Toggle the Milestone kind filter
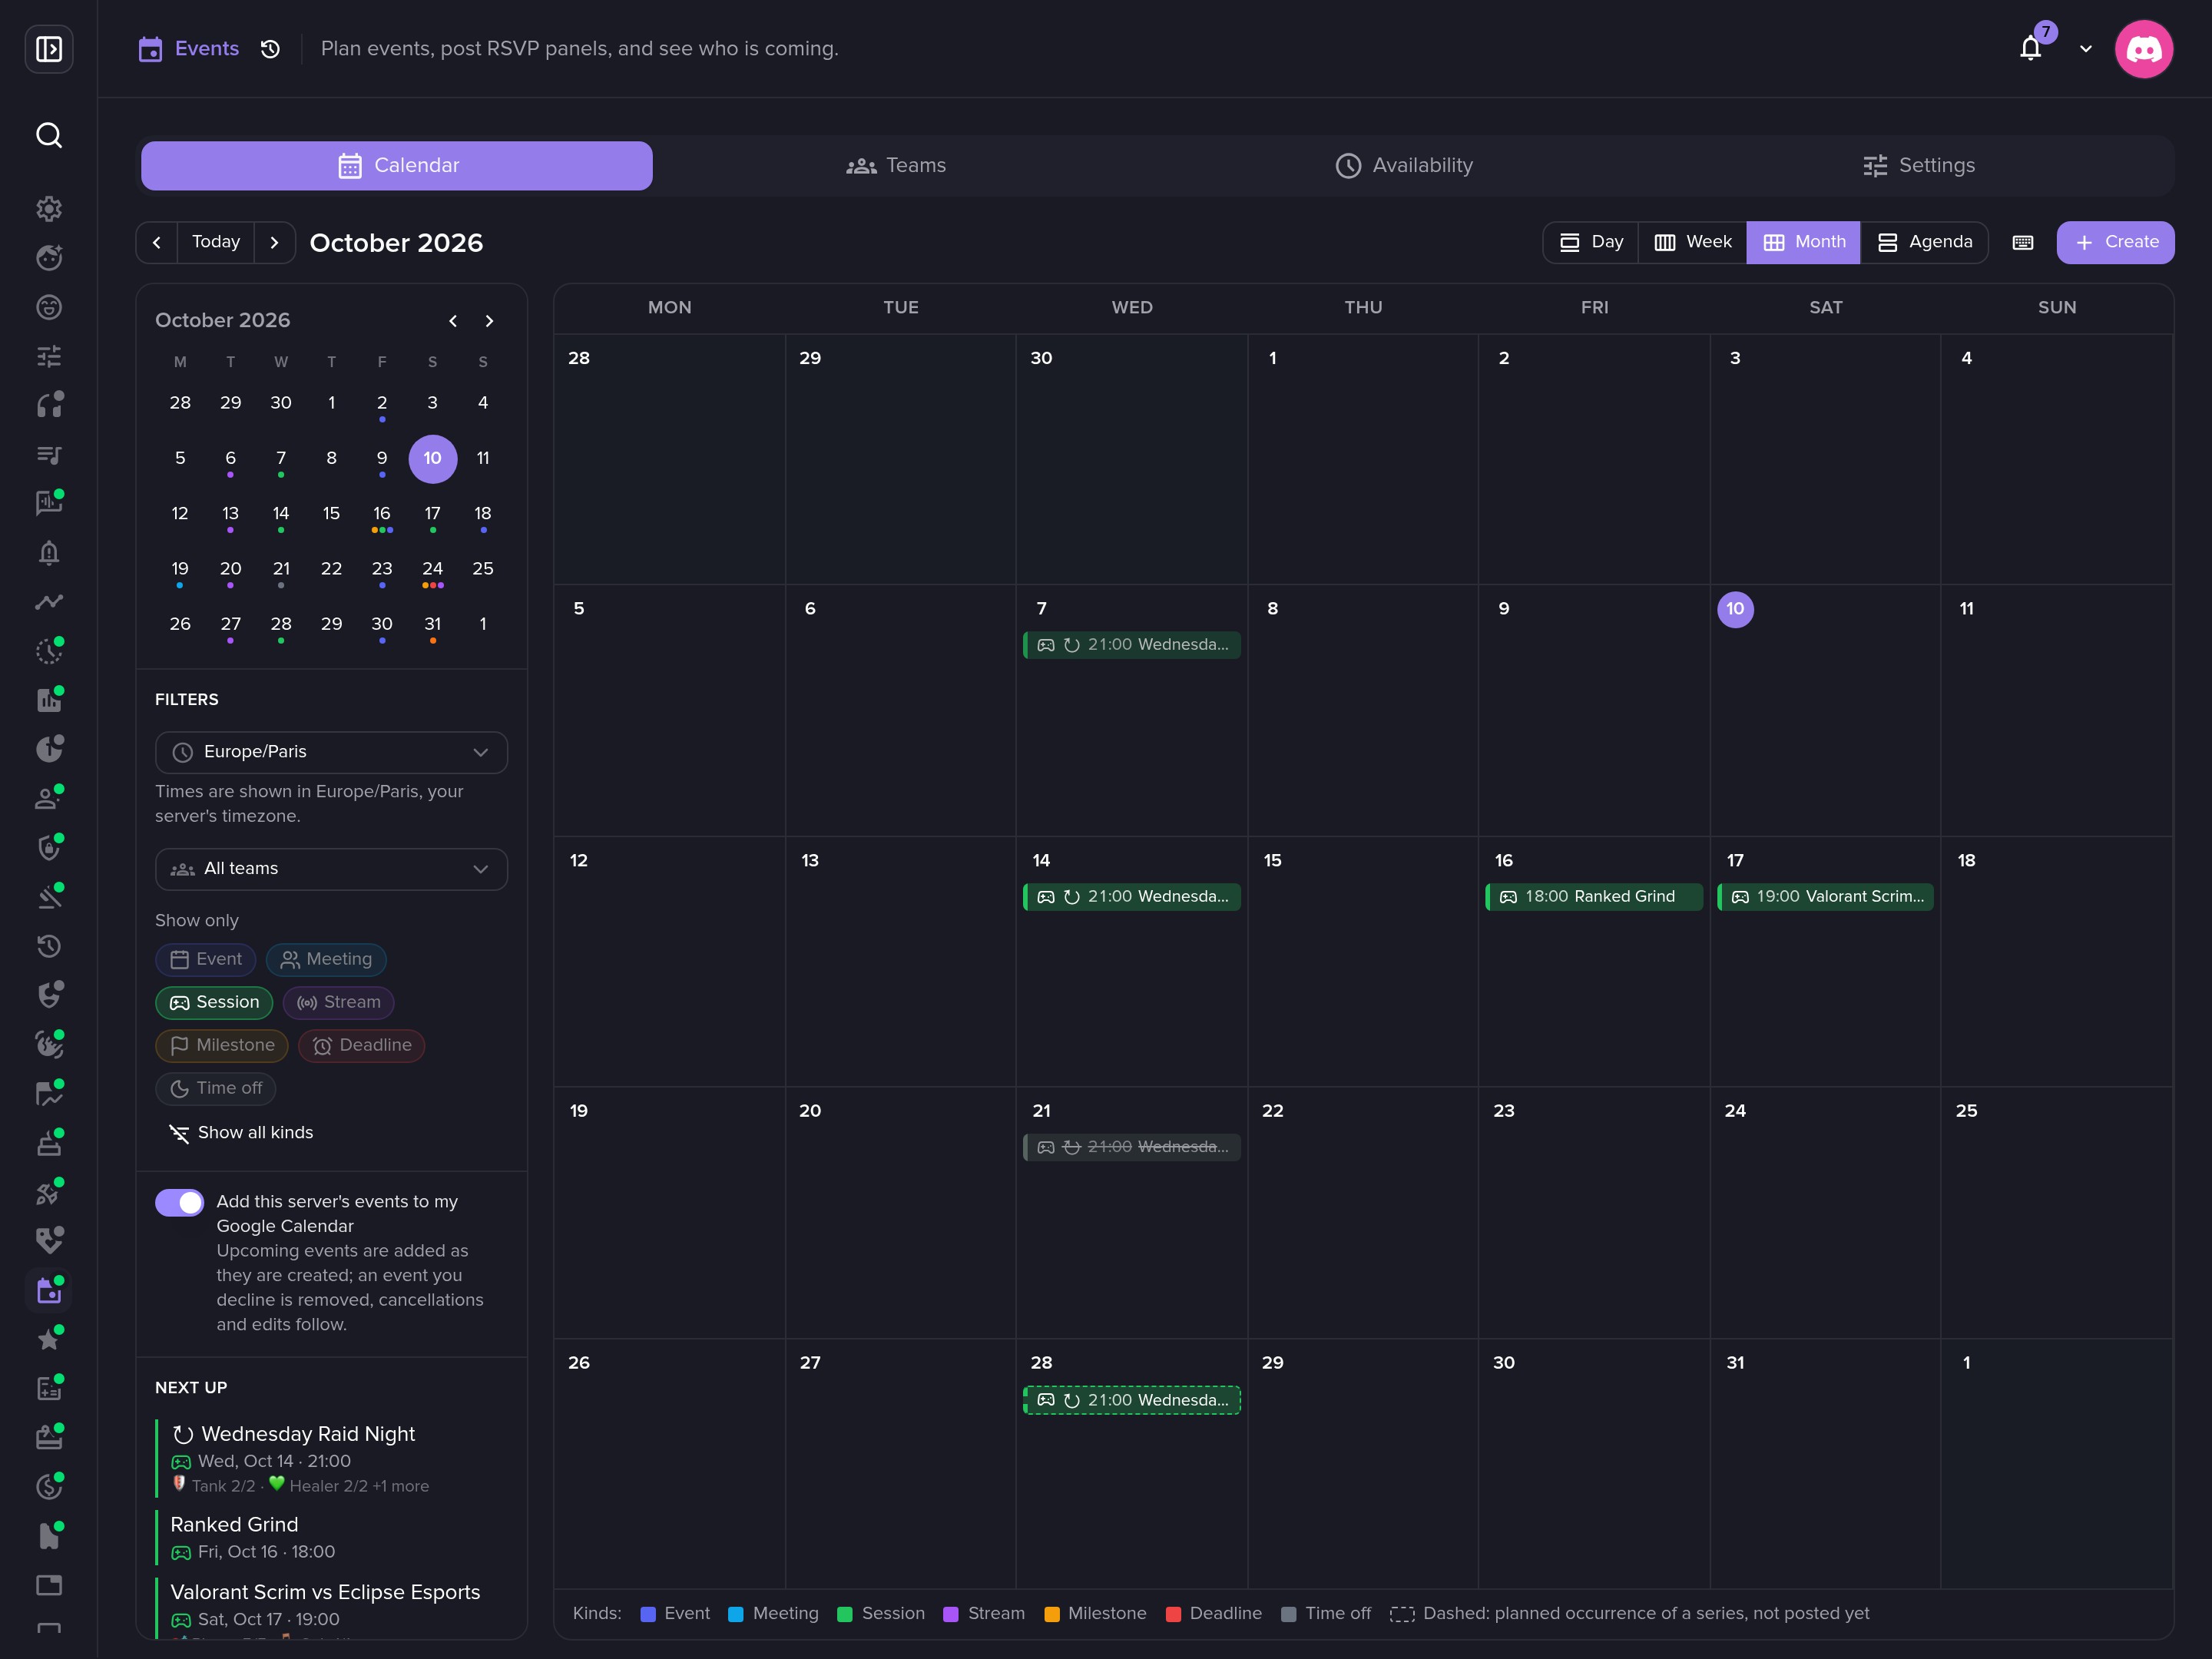 click(222, 1046)
